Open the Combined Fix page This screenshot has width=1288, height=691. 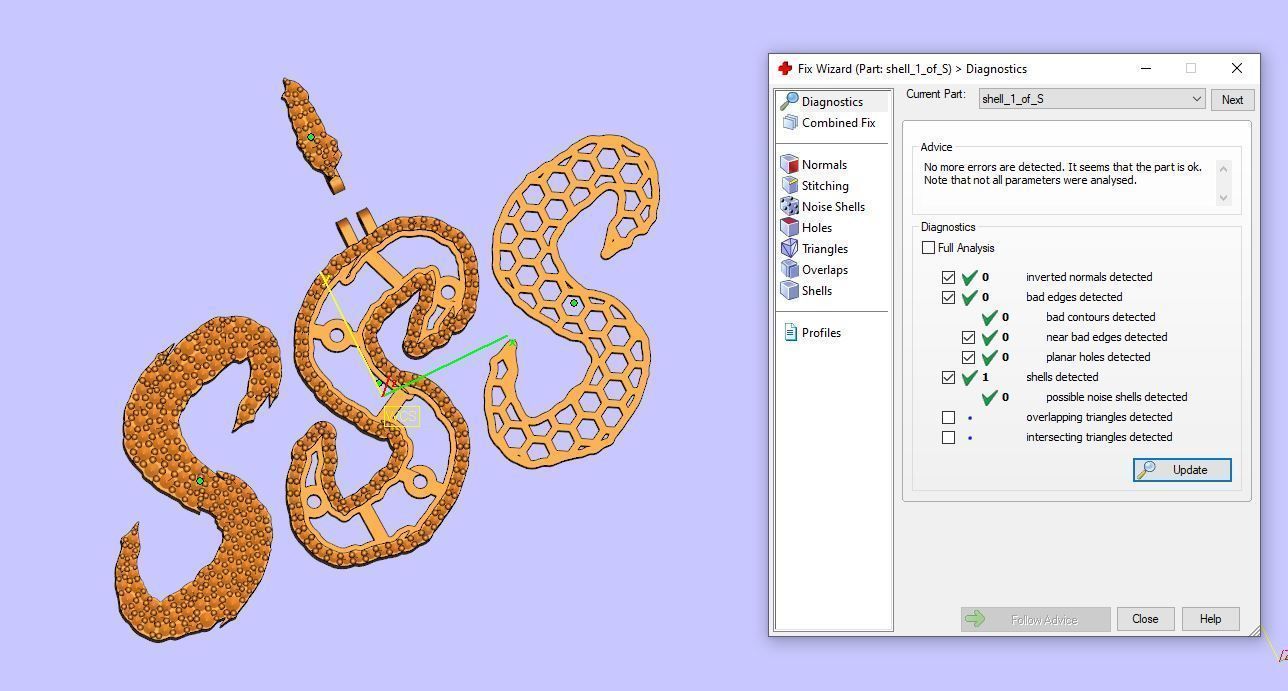[x=838, y=123]
